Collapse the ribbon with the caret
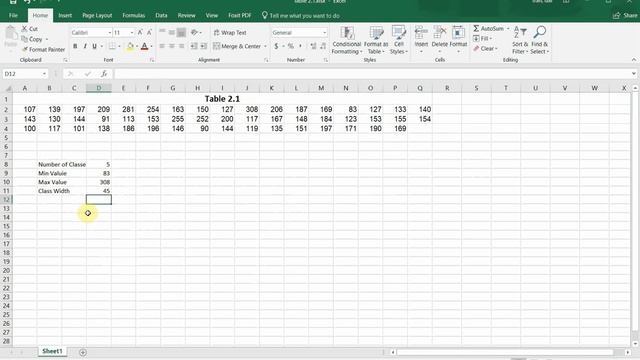Image resolution: width=640 pixels, height=360 pixels. coord(633,60)
